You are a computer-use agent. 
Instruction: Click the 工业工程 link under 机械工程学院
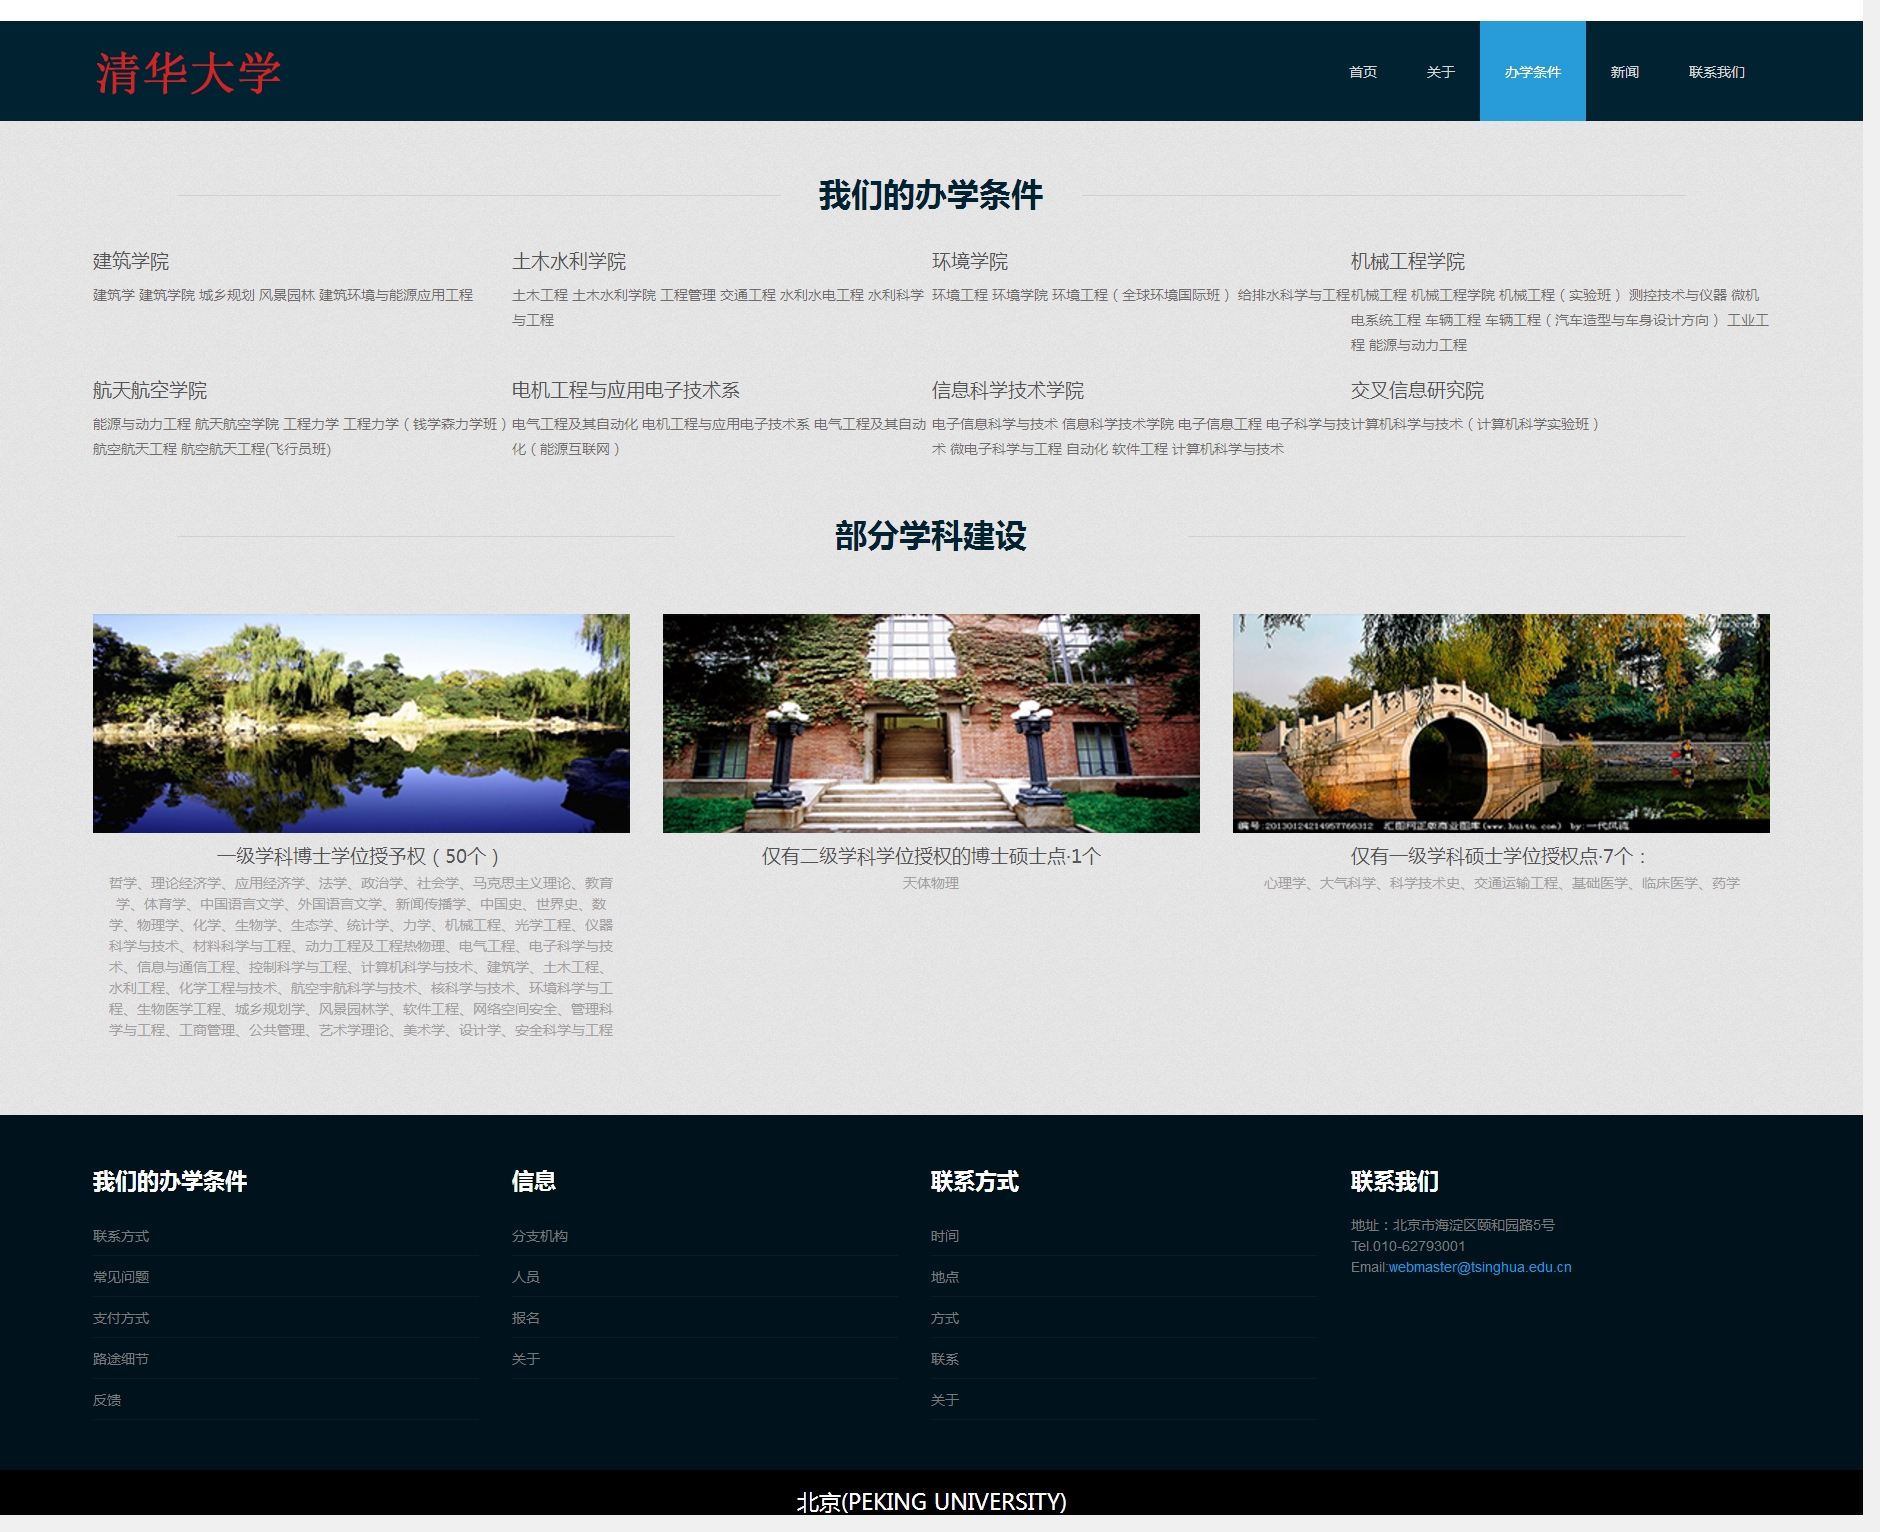[1747, 320]
